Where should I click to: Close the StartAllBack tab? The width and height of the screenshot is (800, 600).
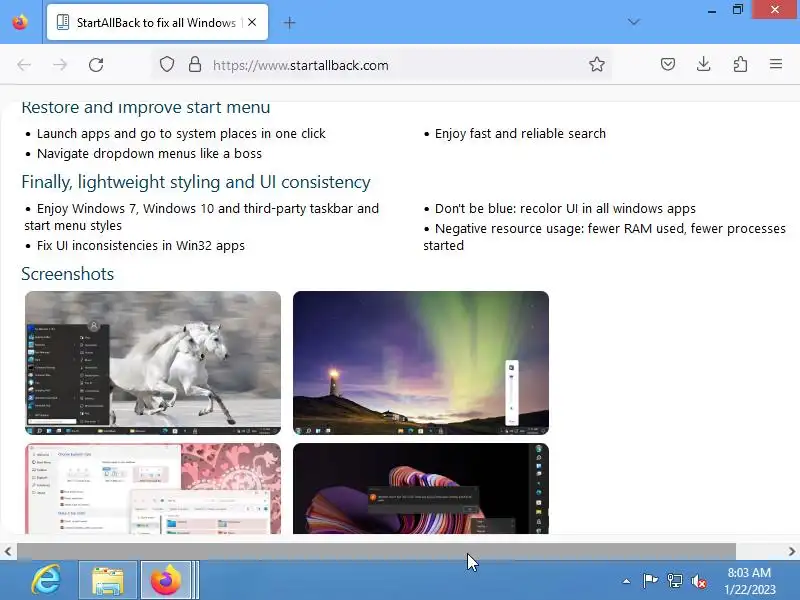click(x=252, y=22)
